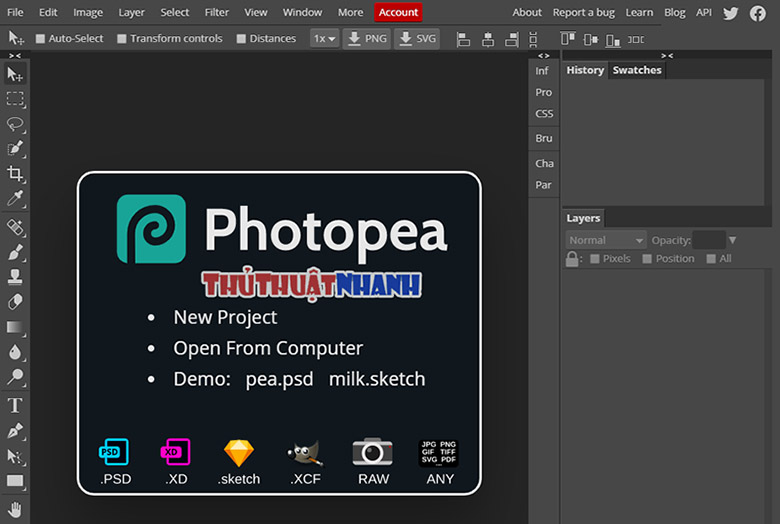Click New Project on the welcome screen
780x524 pixels.
click(225, 317)
